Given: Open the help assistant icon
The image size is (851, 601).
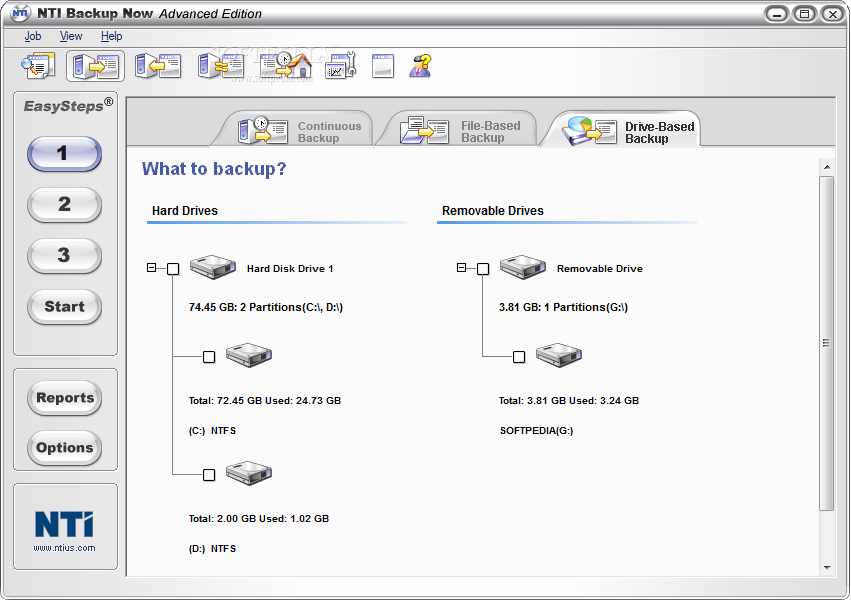Looking at the screenshot, I should pyautogui.click(x=421, y=66).
